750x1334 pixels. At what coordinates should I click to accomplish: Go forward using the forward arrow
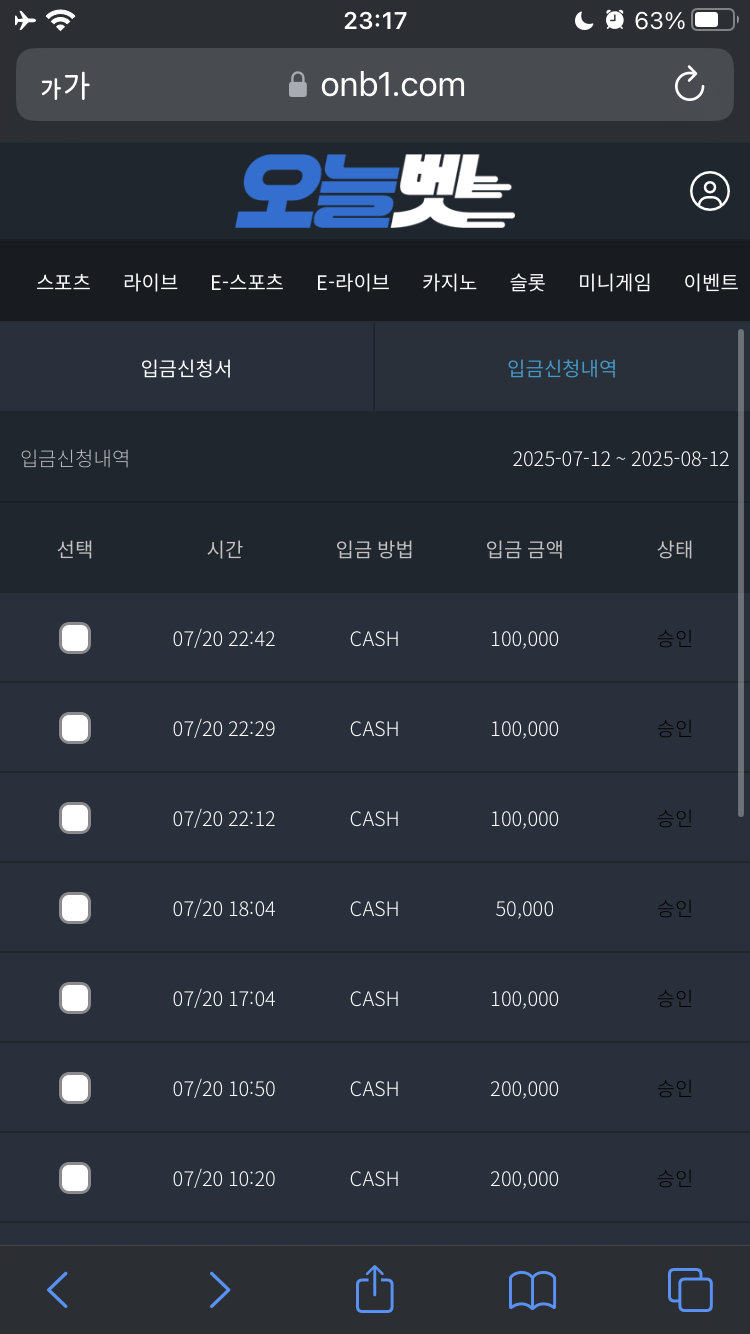(x=219, y=1290)
